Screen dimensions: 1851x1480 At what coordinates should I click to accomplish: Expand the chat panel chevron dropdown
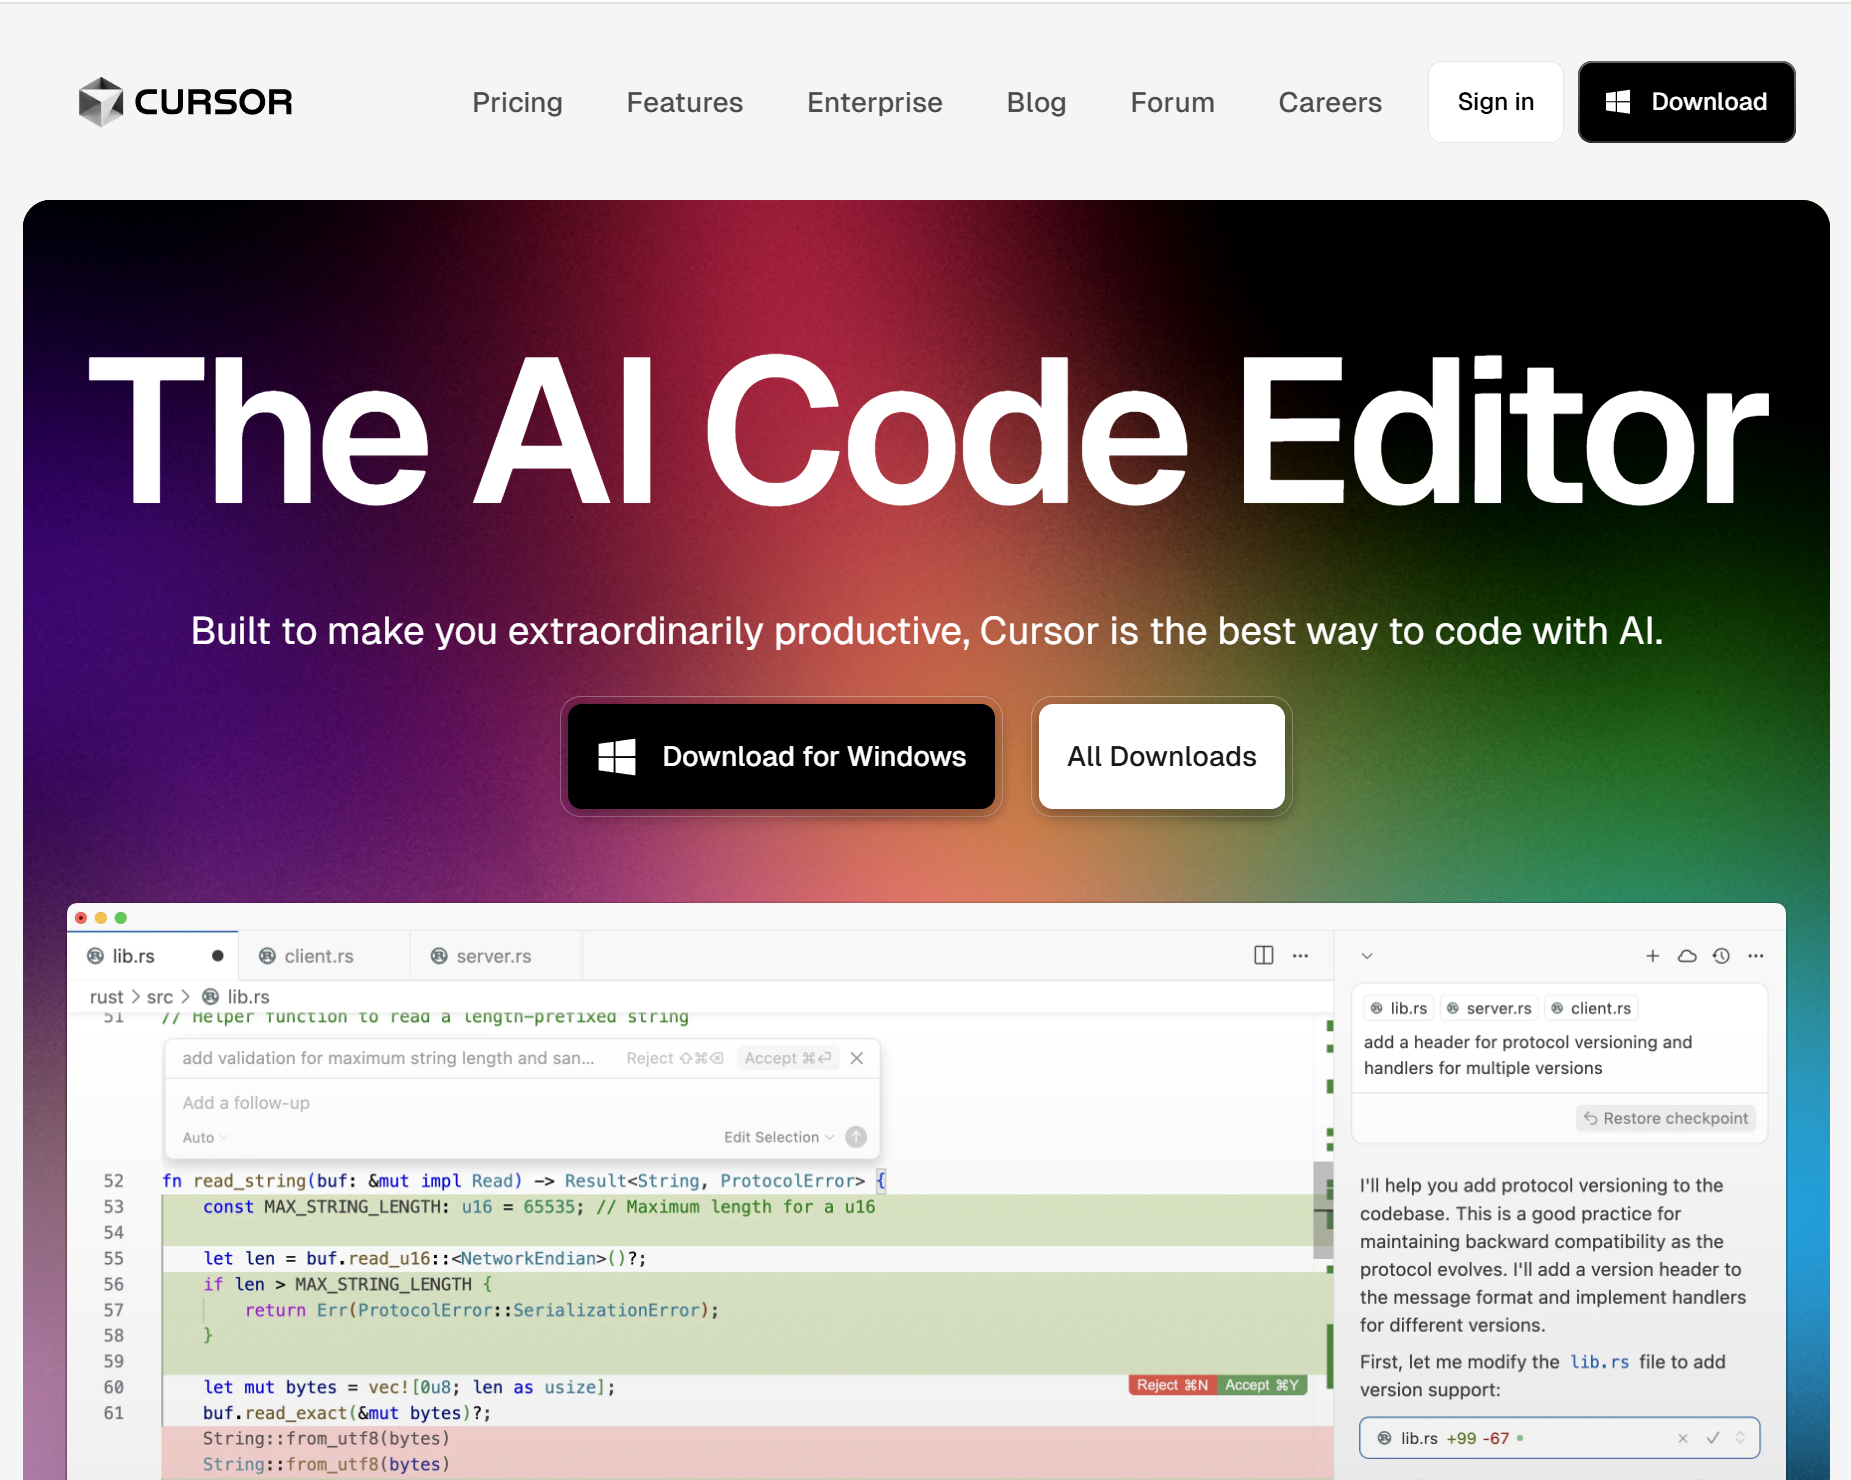(1367, 956)
